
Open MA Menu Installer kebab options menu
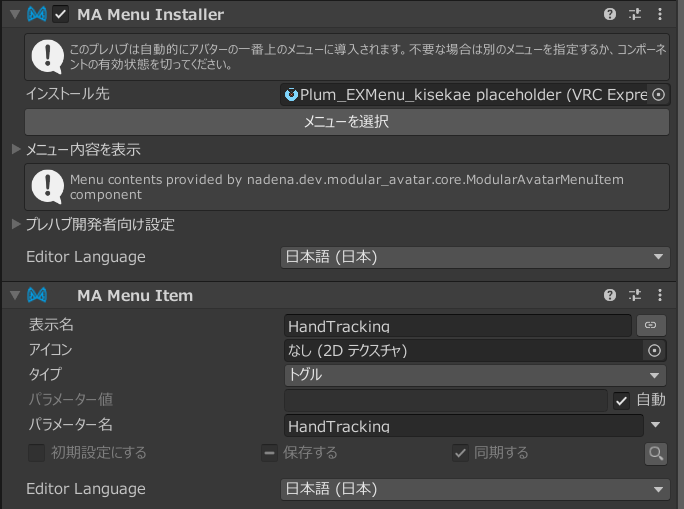tap(659, 14)
